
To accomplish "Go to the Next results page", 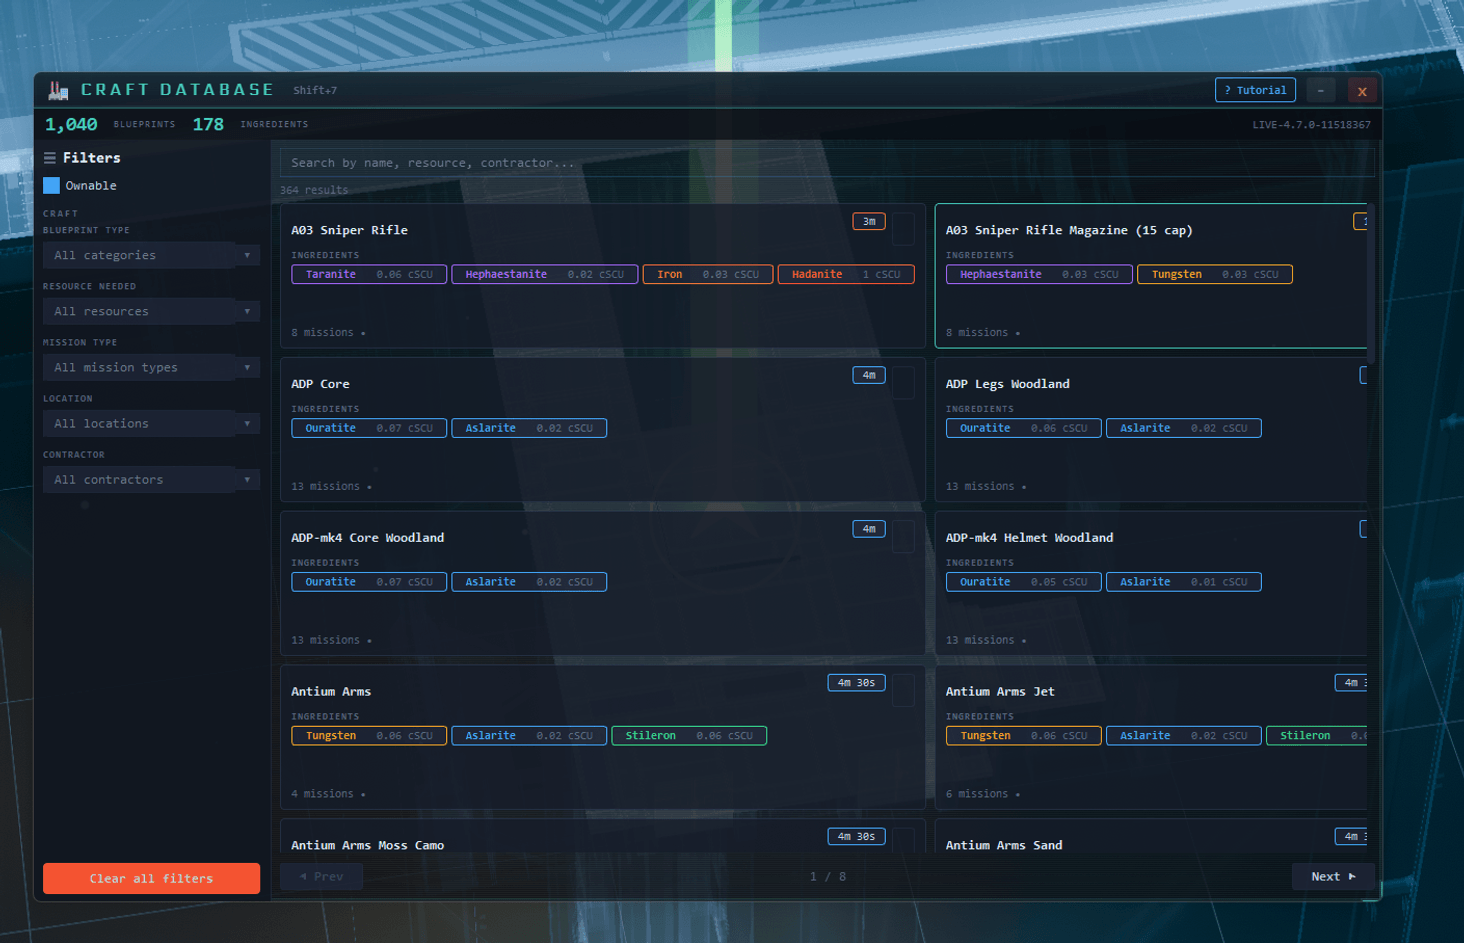I will tap(1332, 877).
